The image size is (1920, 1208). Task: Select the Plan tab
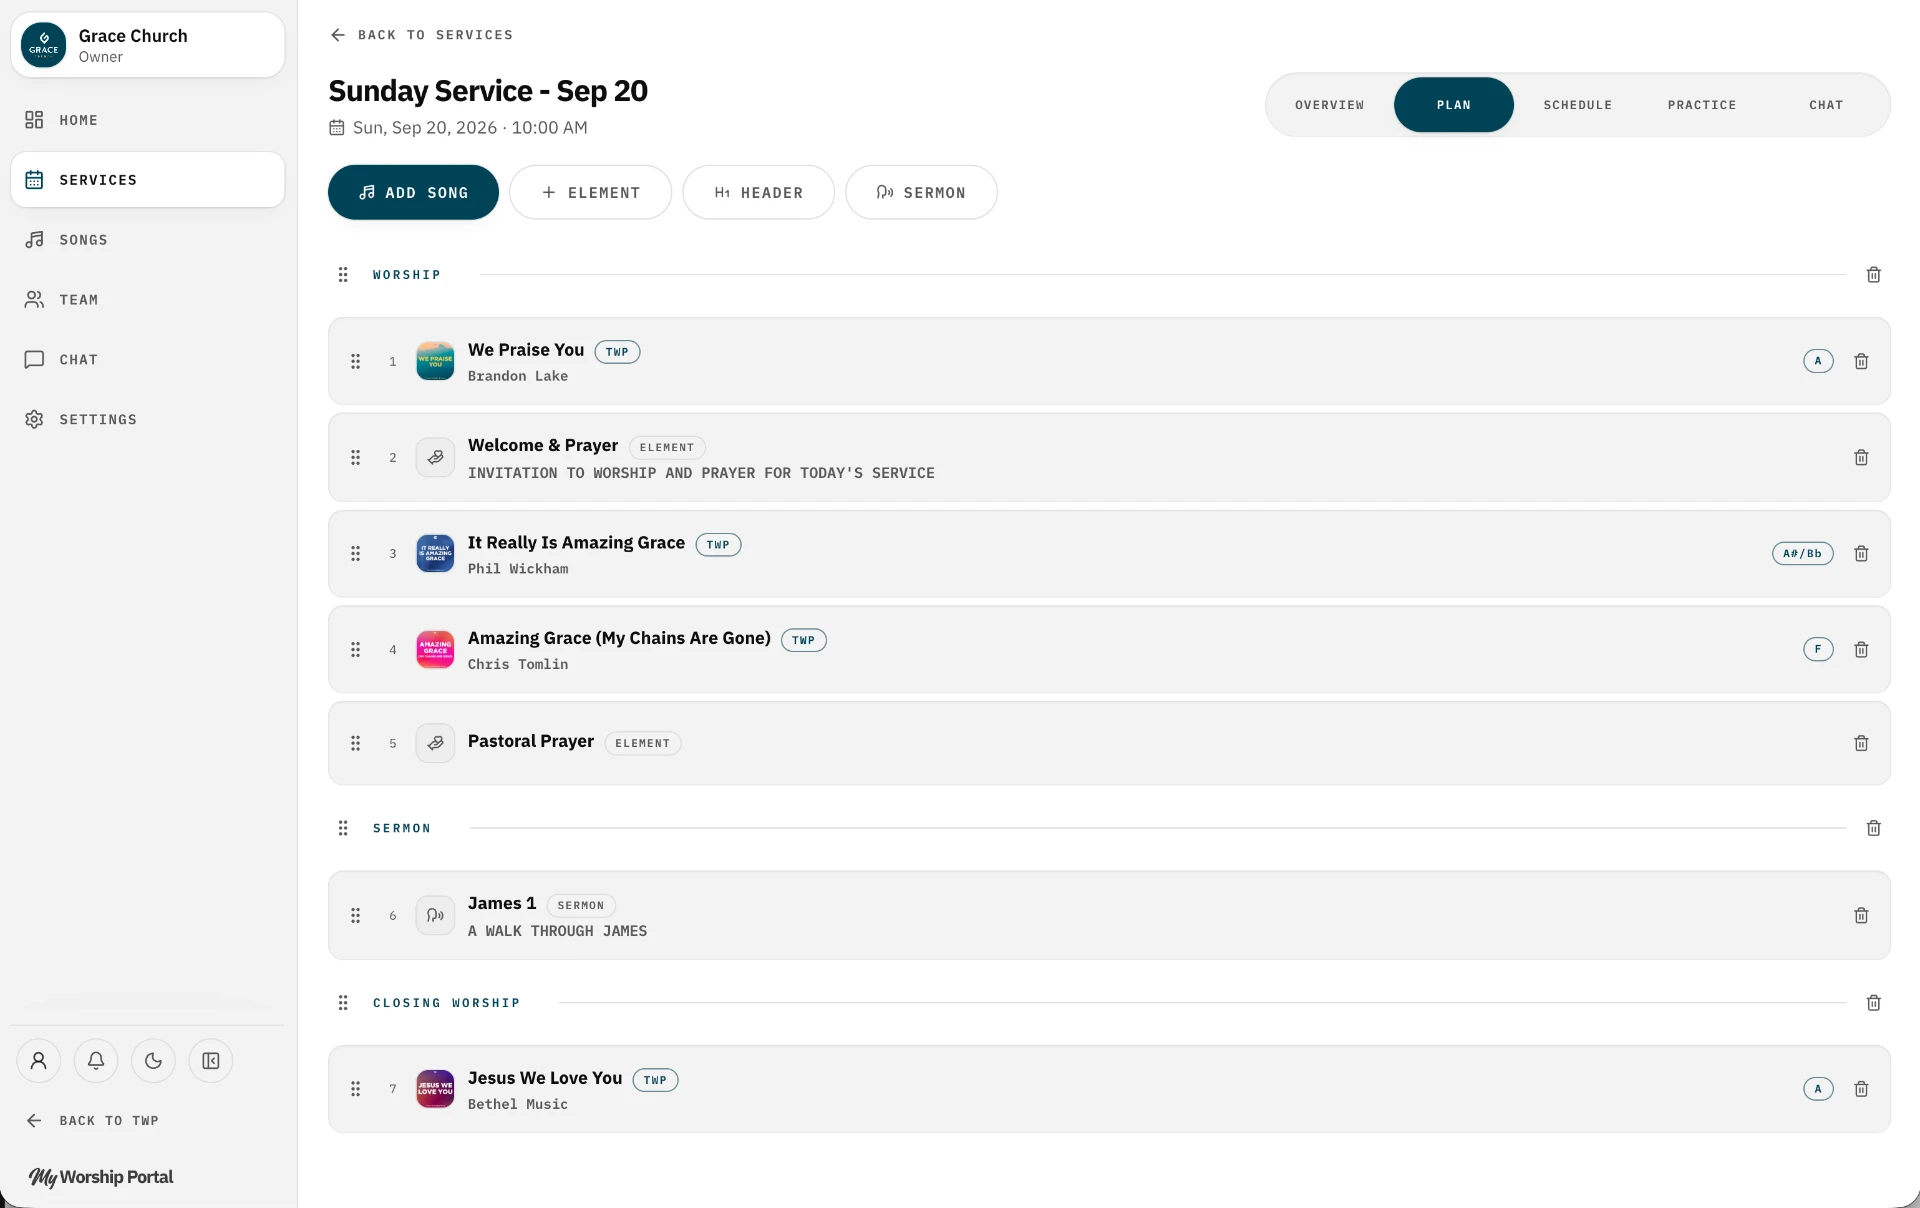pyautogui.click(x=1453, y=105)
